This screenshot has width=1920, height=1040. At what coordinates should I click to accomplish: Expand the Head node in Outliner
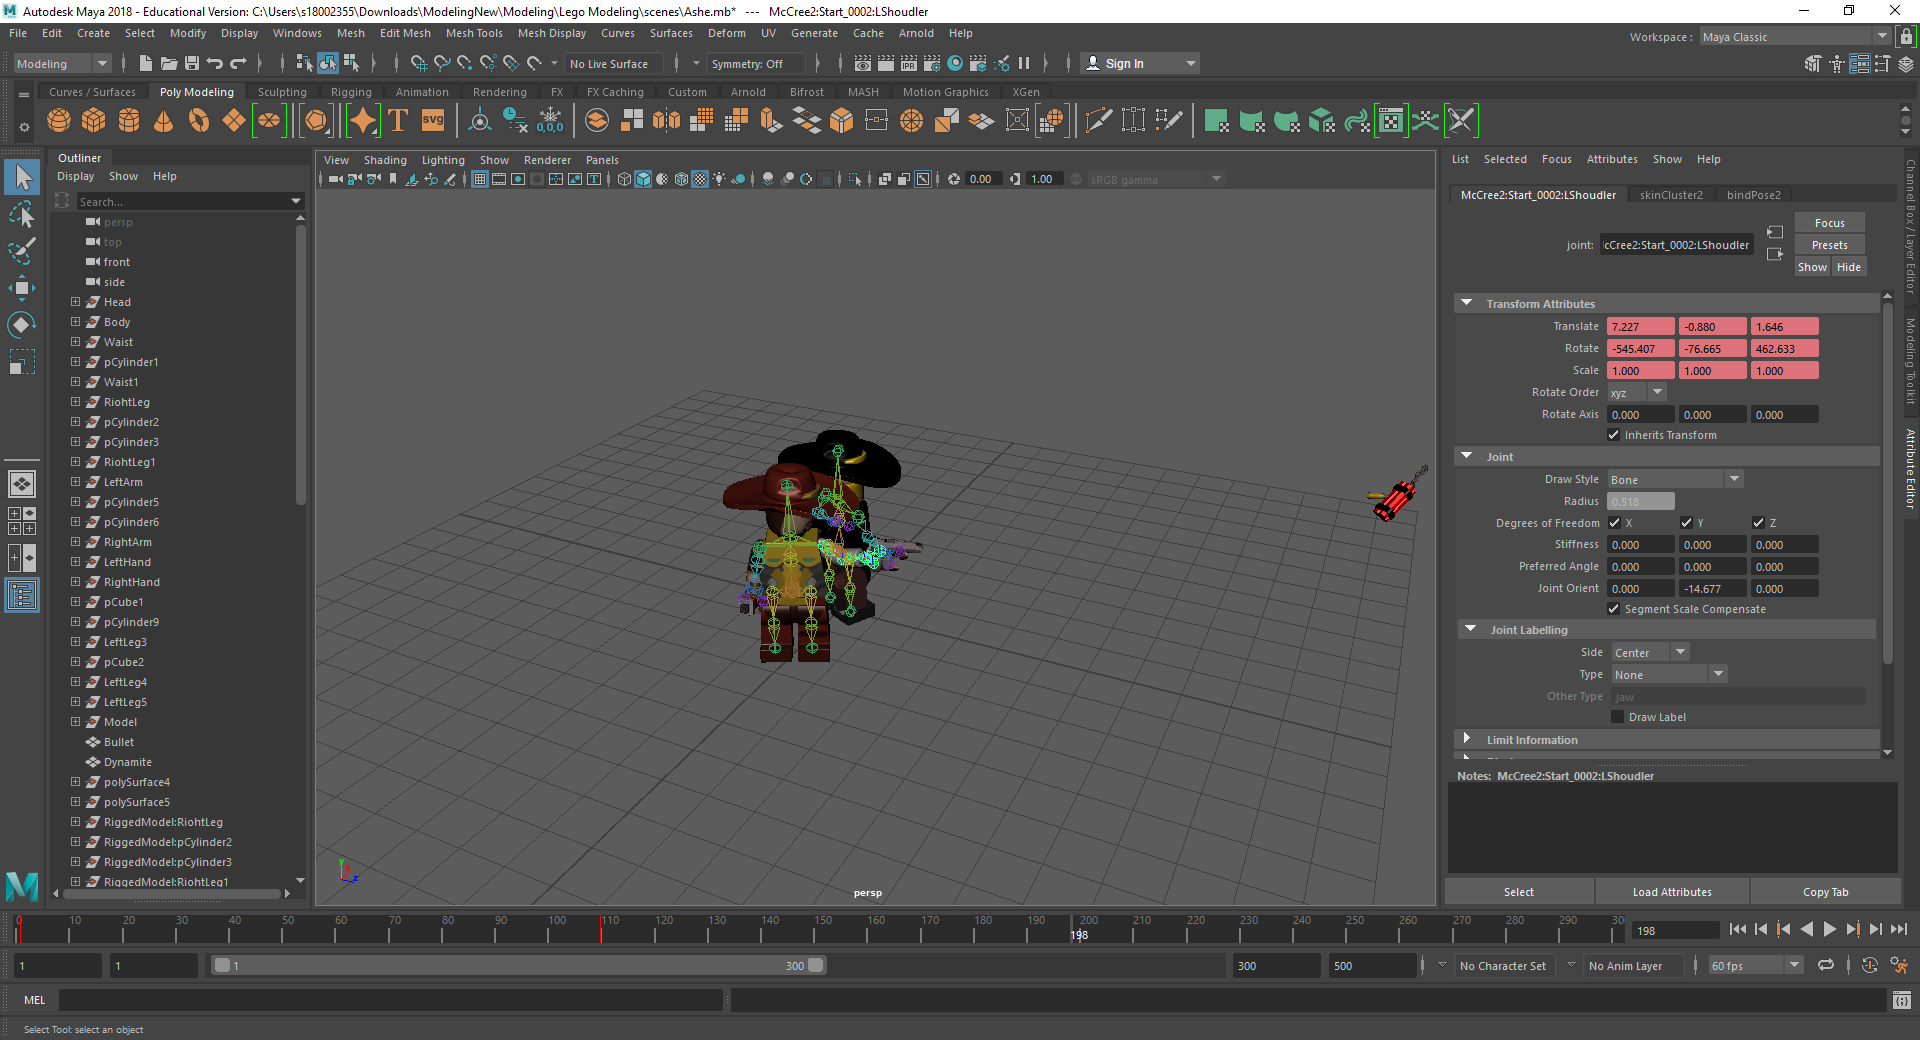[75, 302]
